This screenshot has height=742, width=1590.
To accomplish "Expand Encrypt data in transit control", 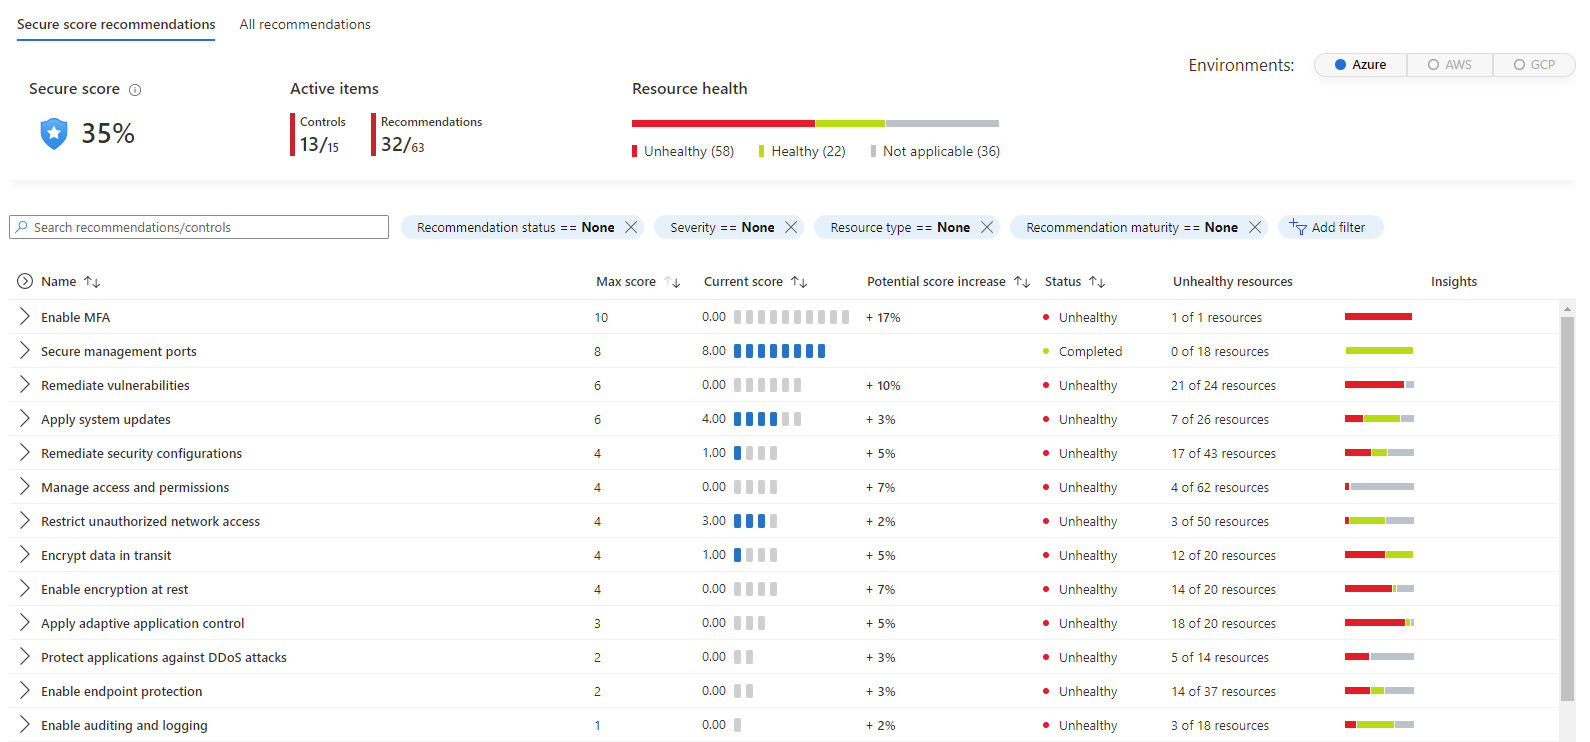I will (25, 555).
